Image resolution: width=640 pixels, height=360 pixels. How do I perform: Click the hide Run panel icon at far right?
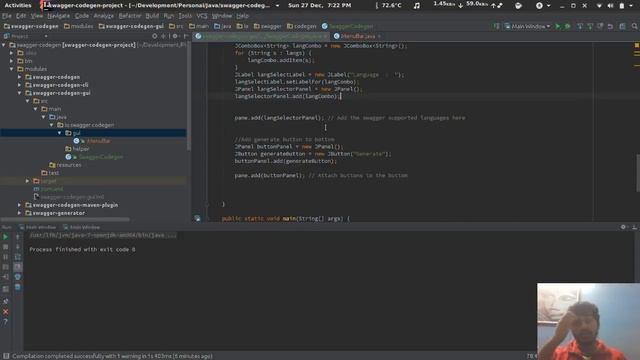point(634,227)
